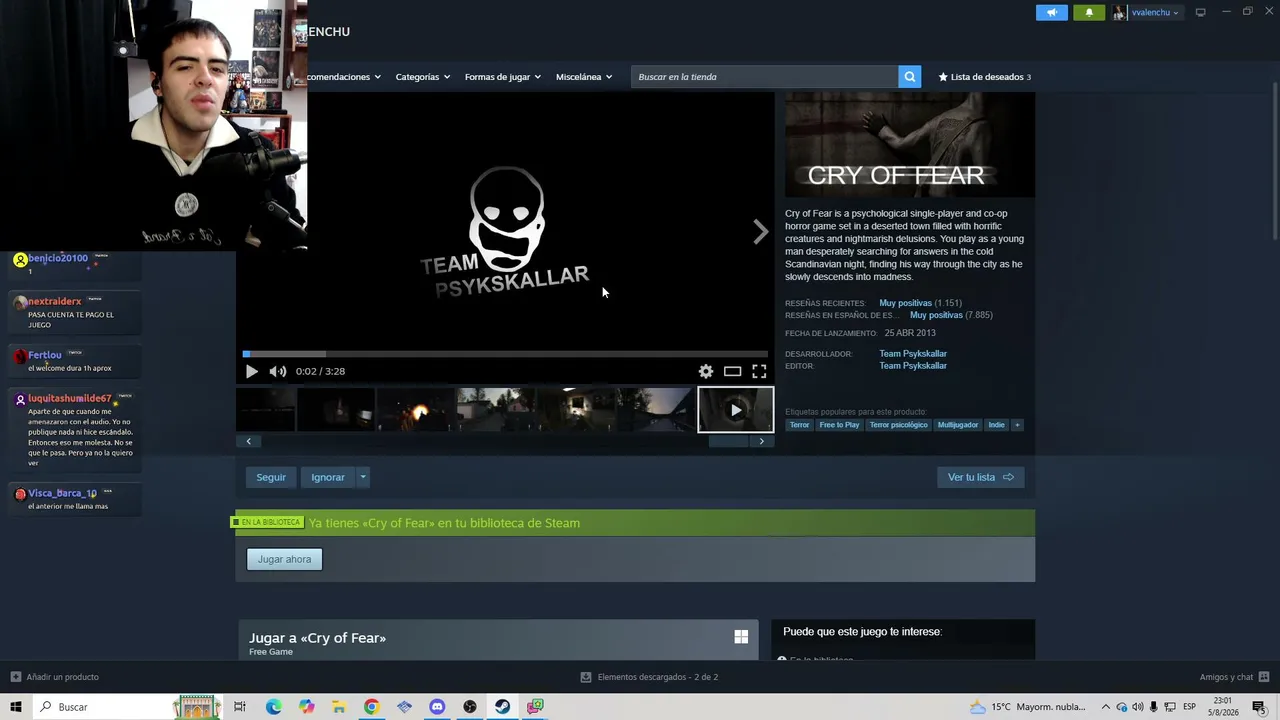Image resolution: width=1280 pixels, height=720 pixels.
Task: Open Spanish reviews 'Muy positivas (7.885)'
Action: (x=951, y=315)
